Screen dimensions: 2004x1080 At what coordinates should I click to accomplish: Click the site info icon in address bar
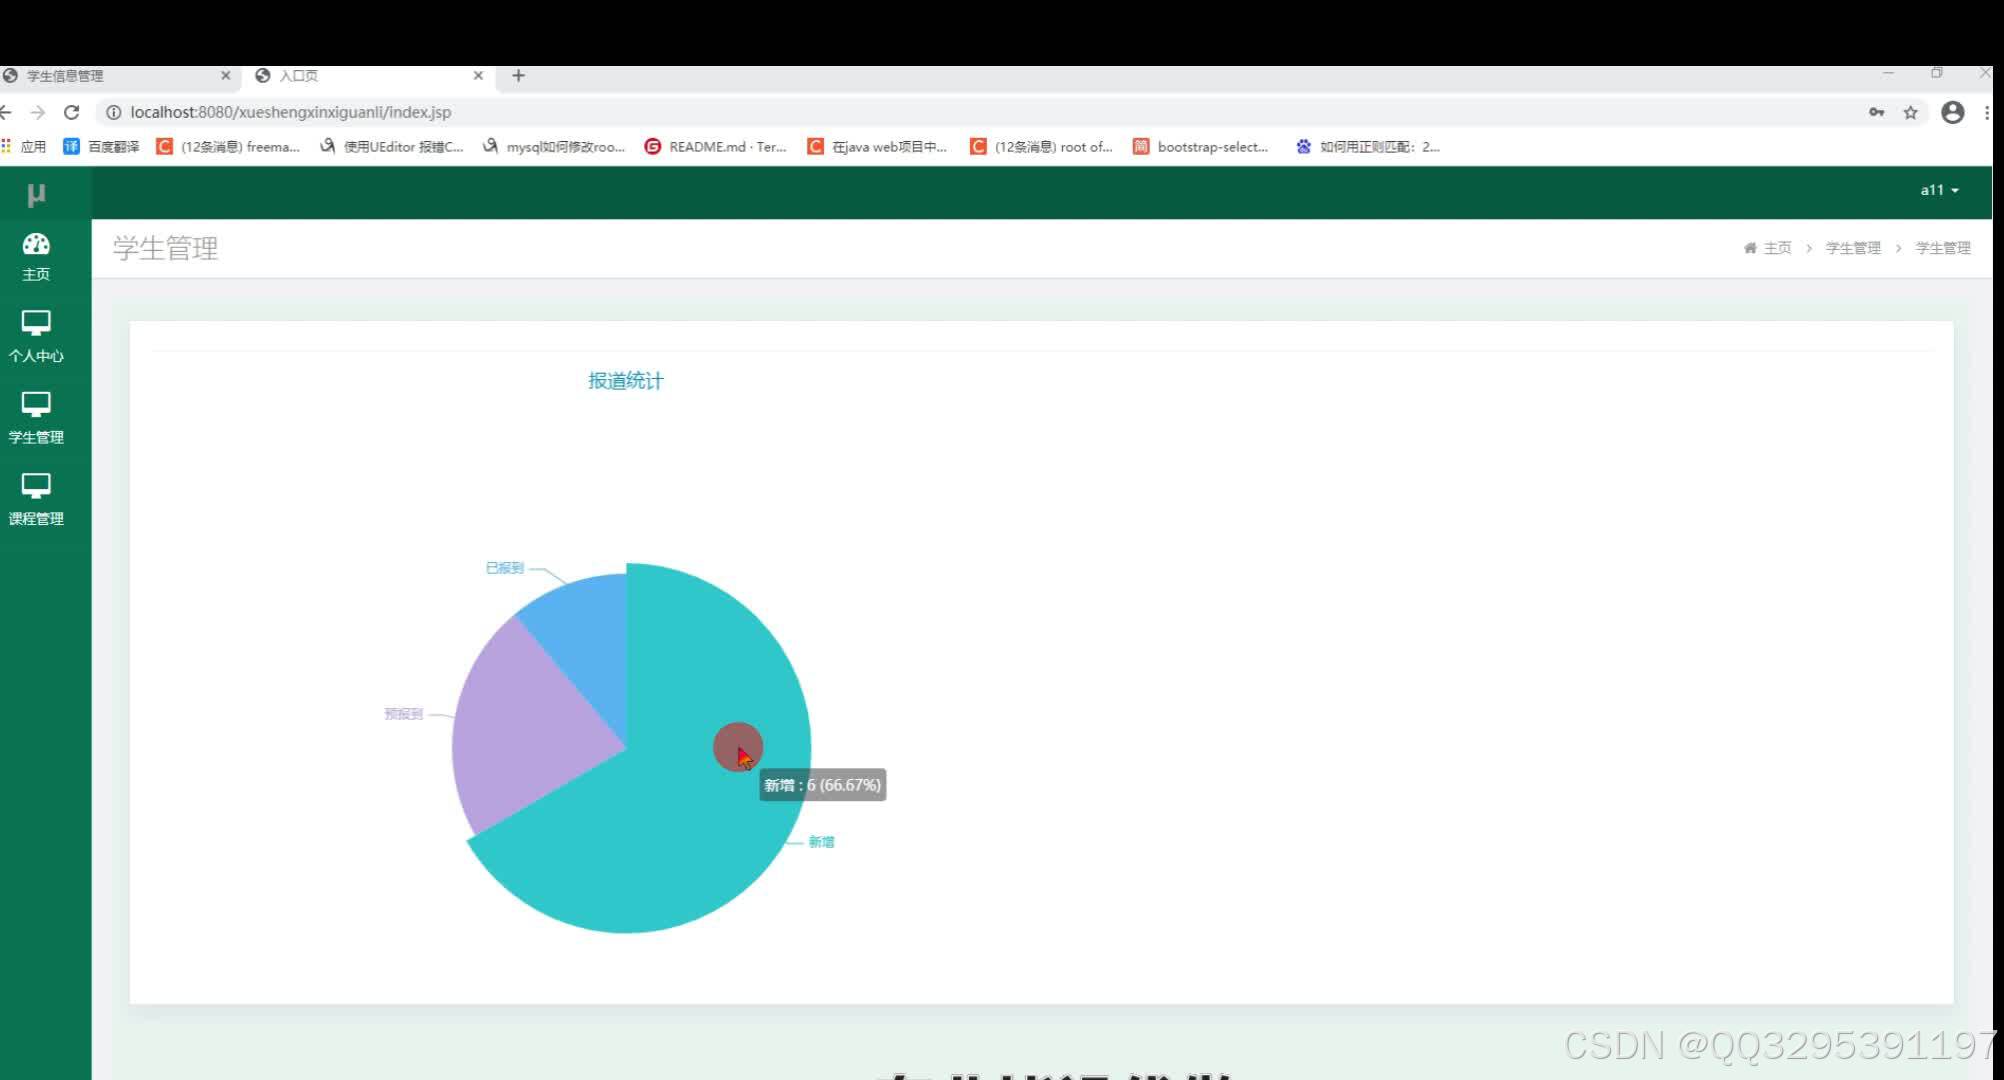click(x=113, y=112)
